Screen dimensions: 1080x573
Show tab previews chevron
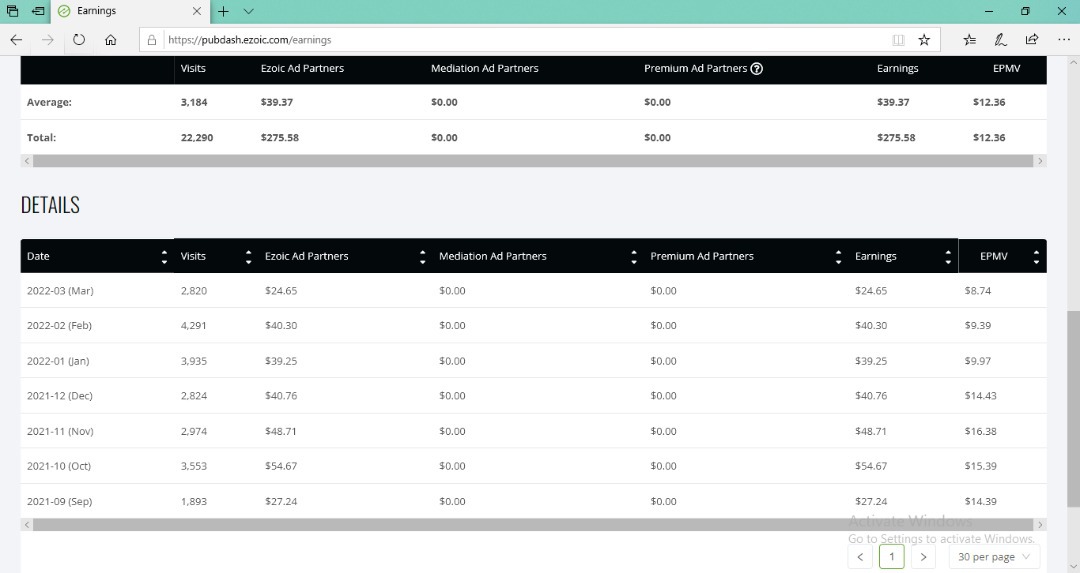249,11
